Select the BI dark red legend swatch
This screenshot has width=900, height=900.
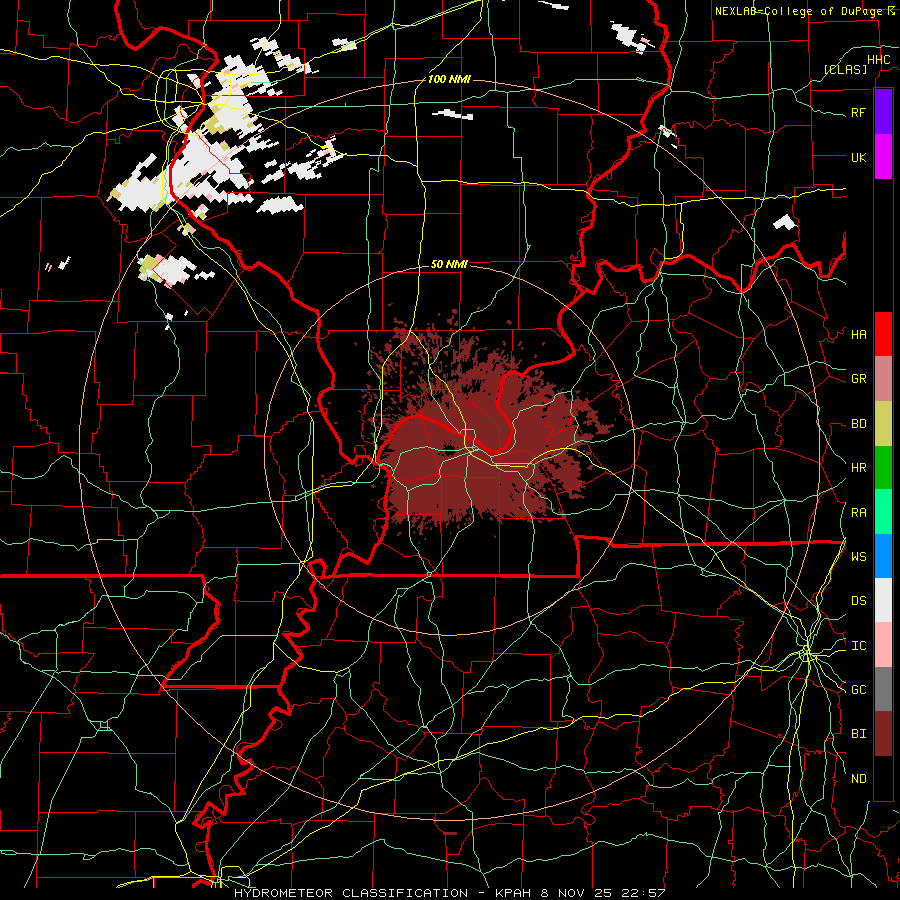883,734
